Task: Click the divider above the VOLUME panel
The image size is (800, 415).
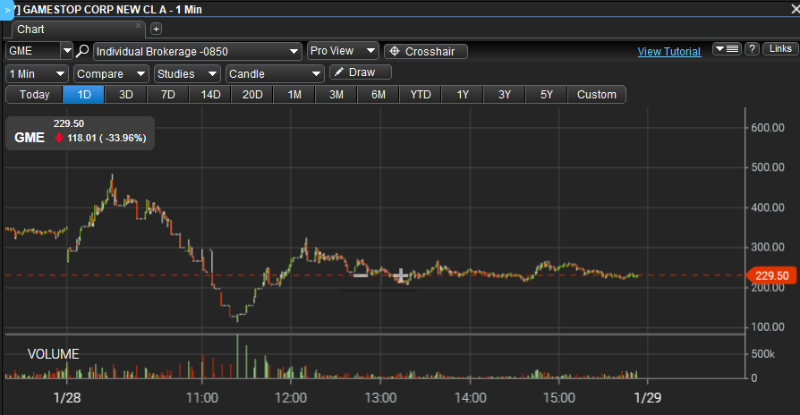Action: pos(375,335)
